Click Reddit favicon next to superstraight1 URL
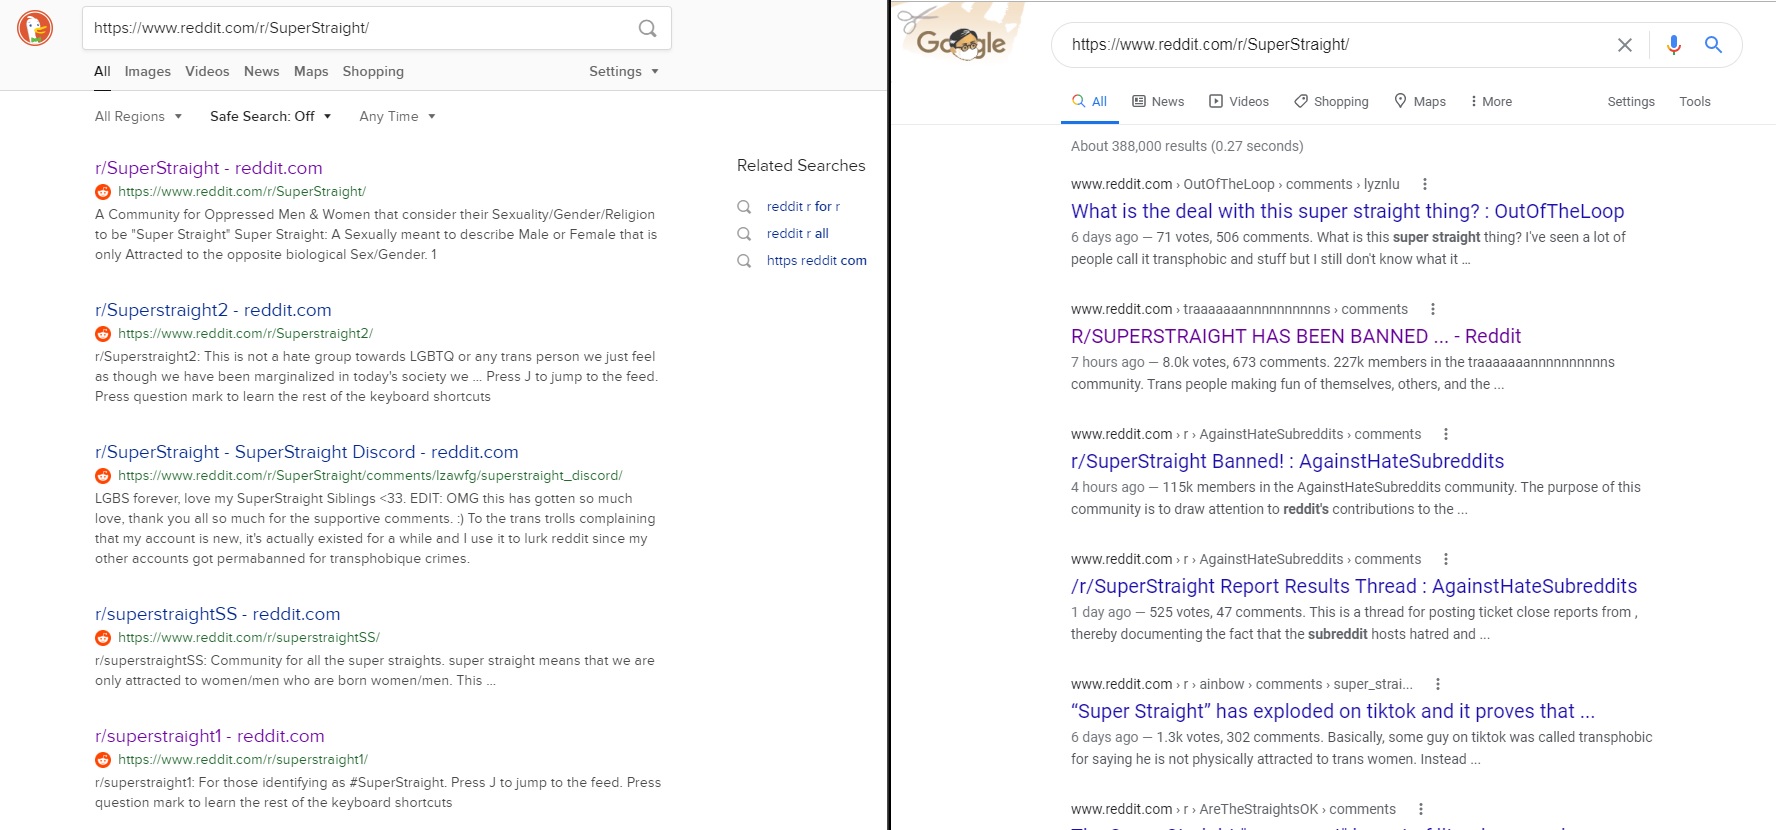 click(x=103, y=760)
